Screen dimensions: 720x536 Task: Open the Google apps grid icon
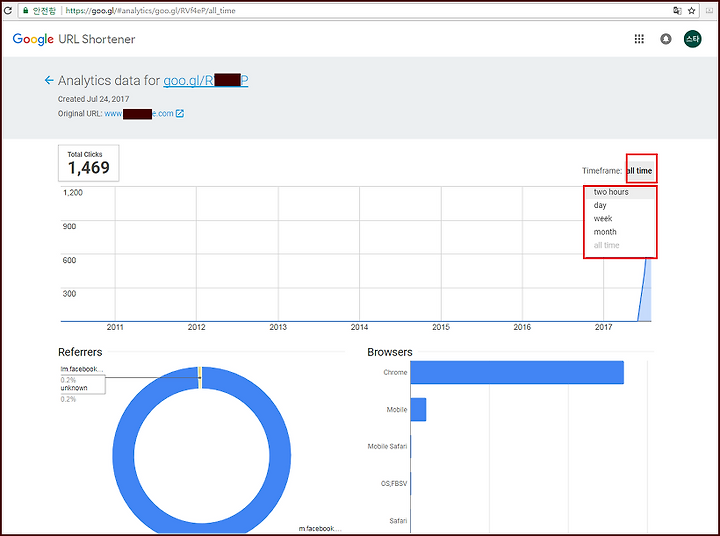(639, 39)
